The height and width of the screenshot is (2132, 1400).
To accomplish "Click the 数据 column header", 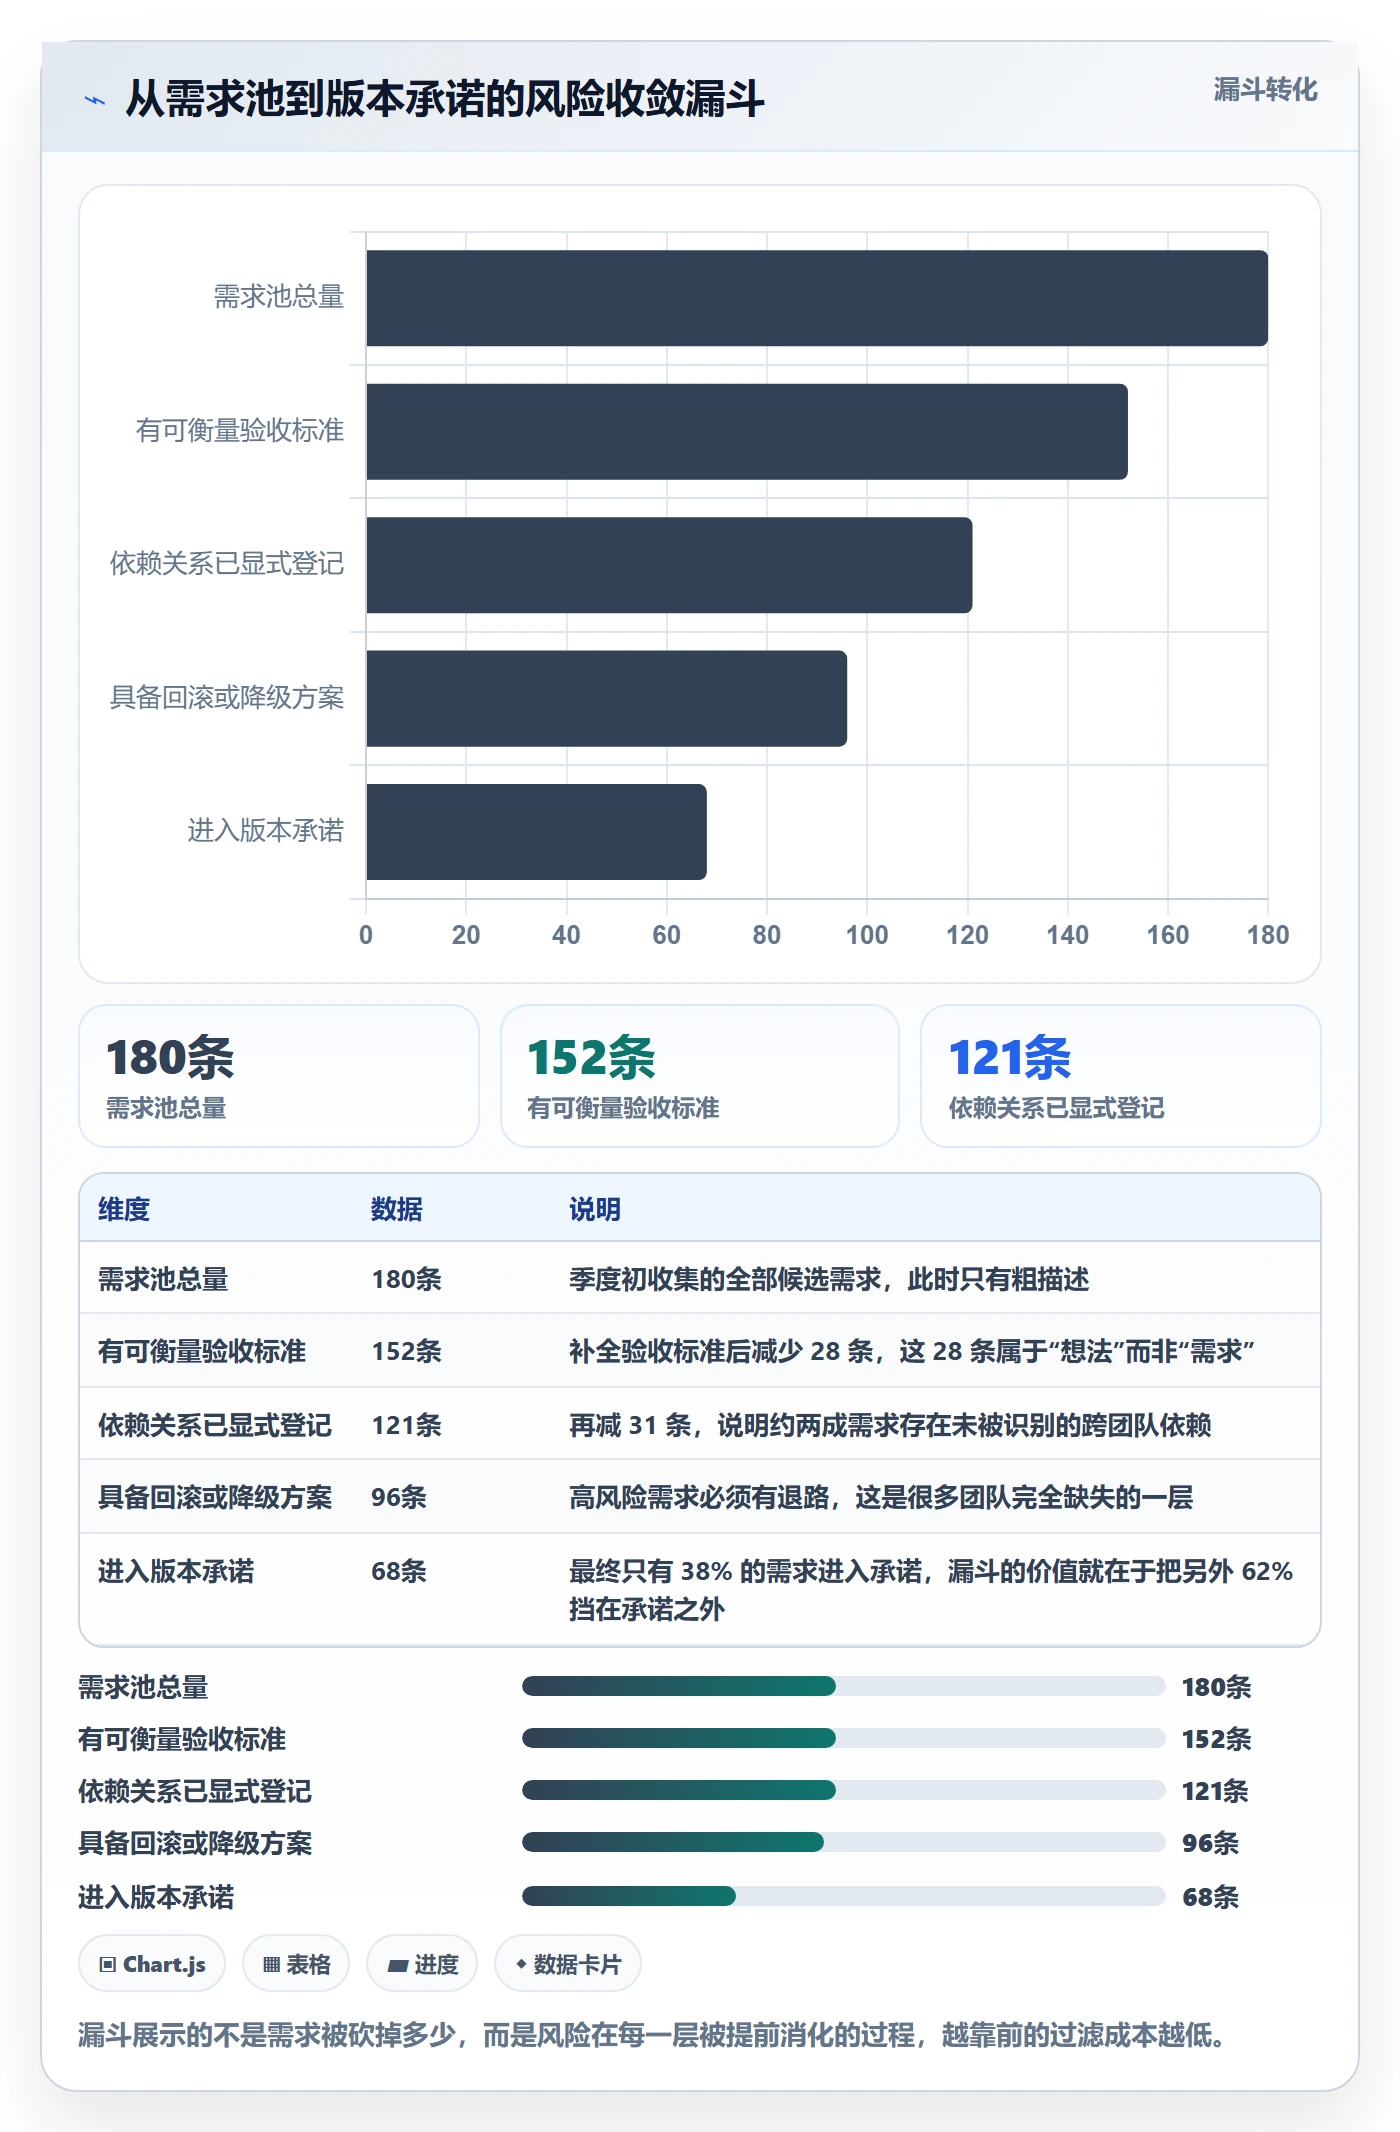I will coord(397,1209).
